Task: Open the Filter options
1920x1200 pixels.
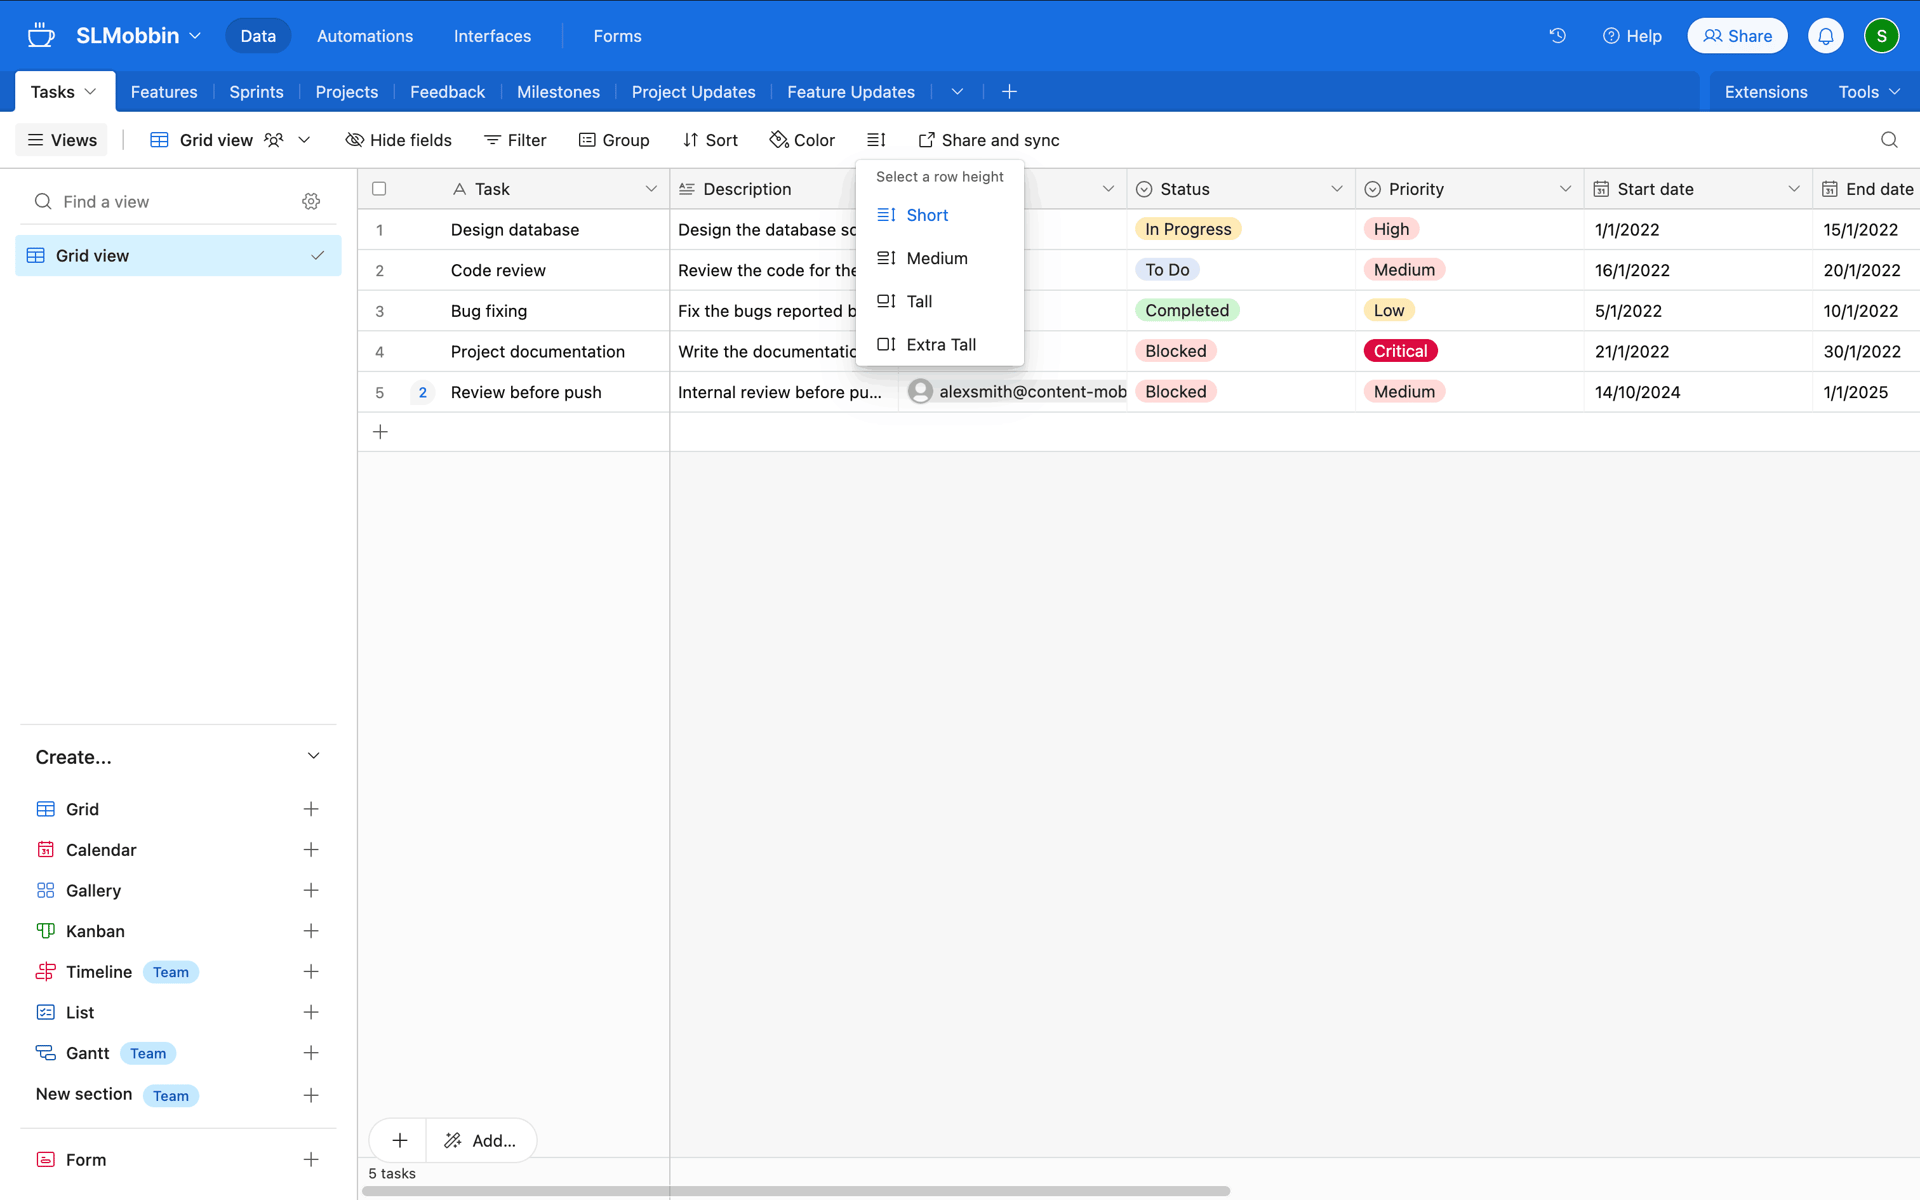Action: (515, 140)
